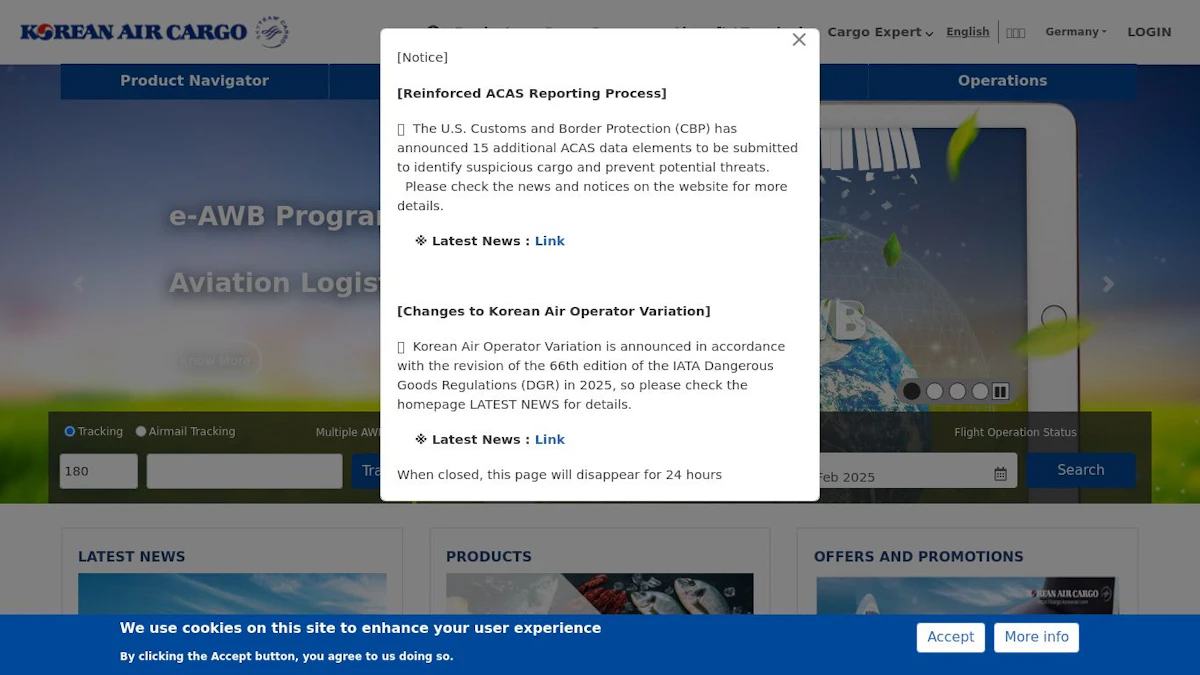Image resolution: width=1200 pixels, height=675 pixels.
Task: Go to previous banner slide arrow
Action: 78,284
